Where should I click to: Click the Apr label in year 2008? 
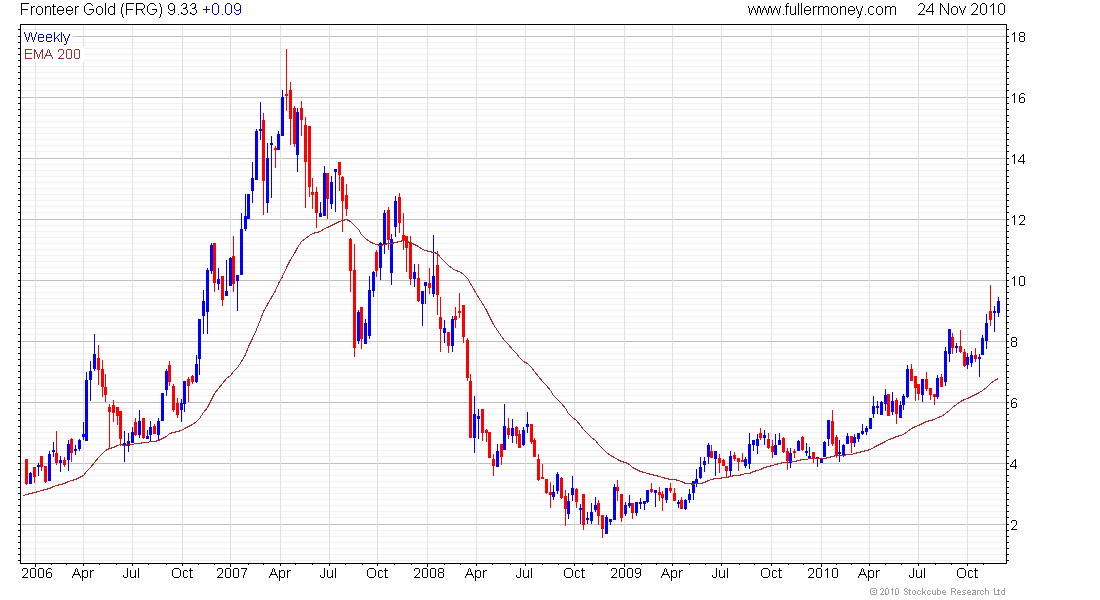coord(476,574)
